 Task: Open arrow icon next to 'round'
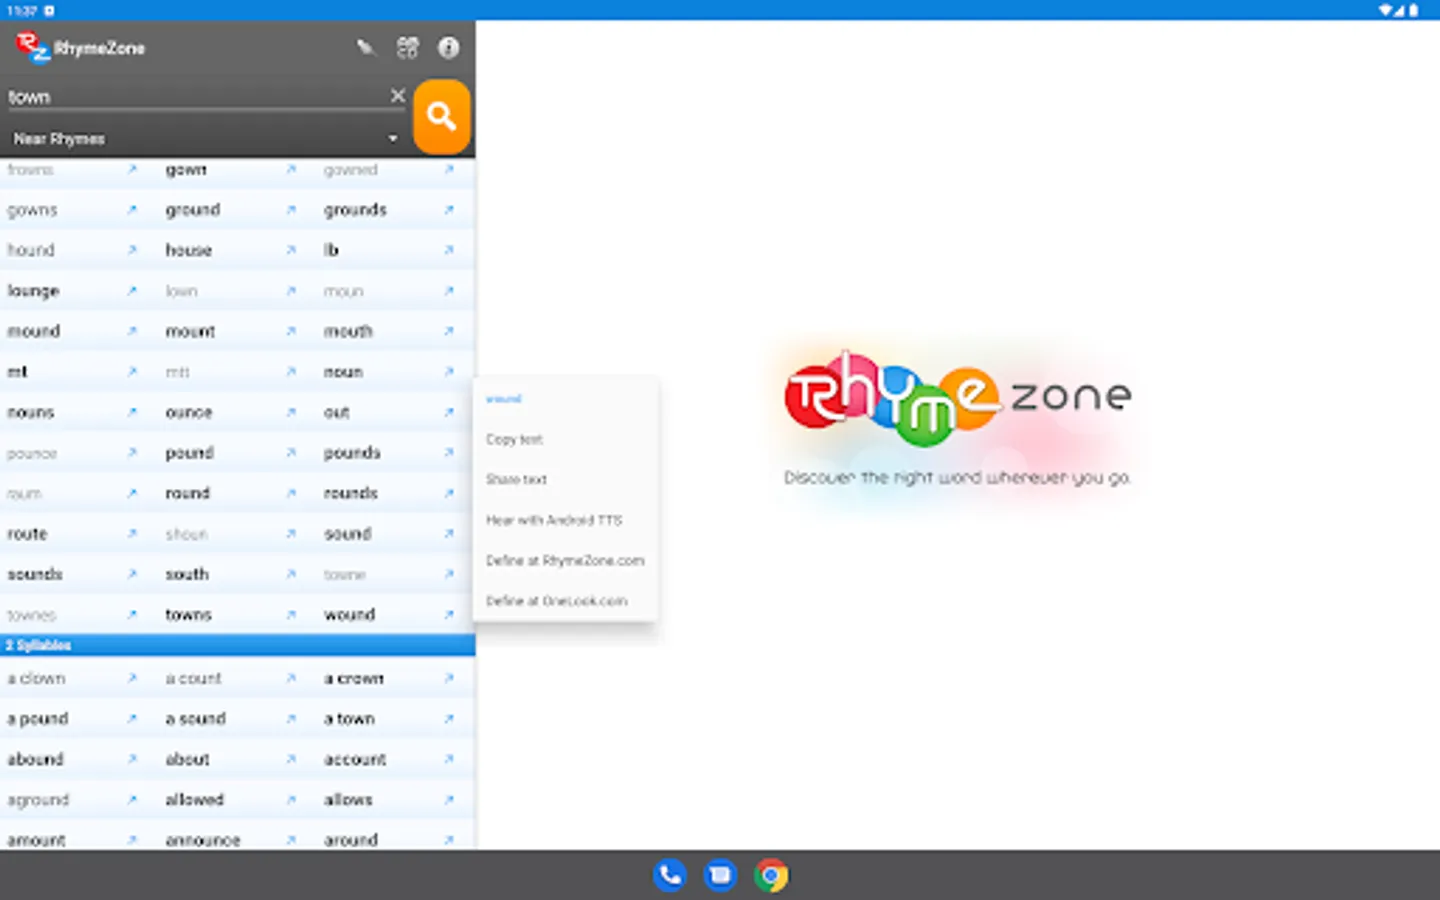291,493
